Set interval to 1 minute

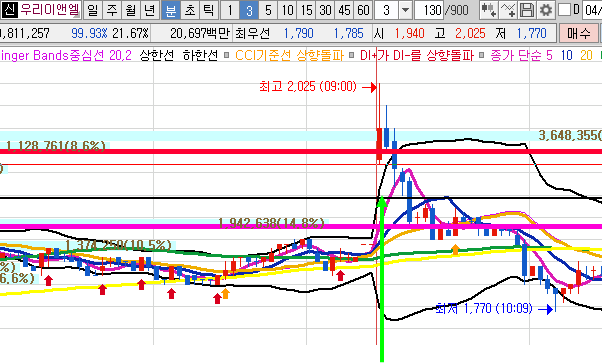click(230, 10)
